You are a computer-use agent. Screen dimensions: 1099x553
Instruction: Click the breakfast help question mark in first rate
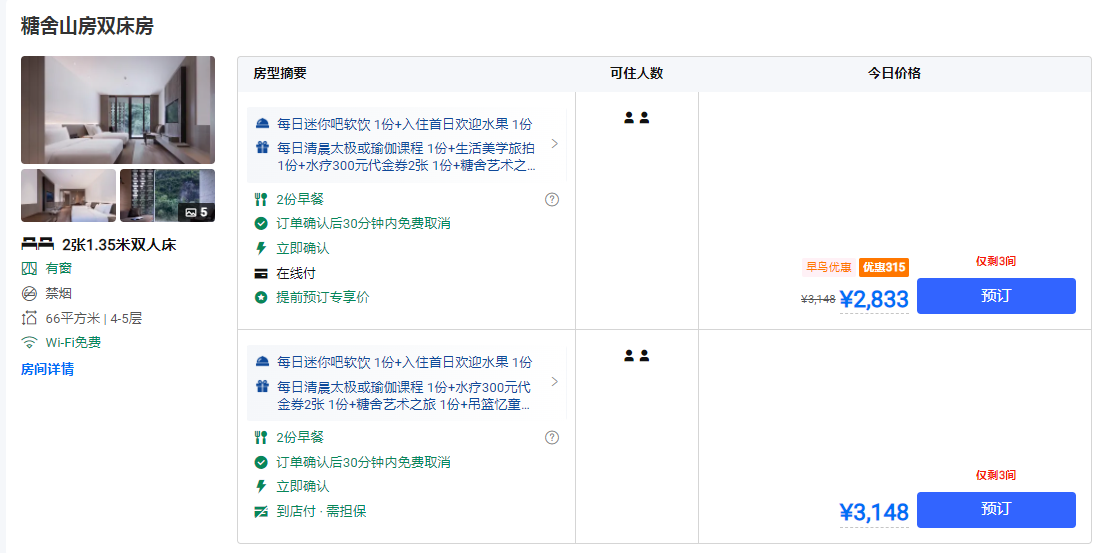[x=552, y=199]
